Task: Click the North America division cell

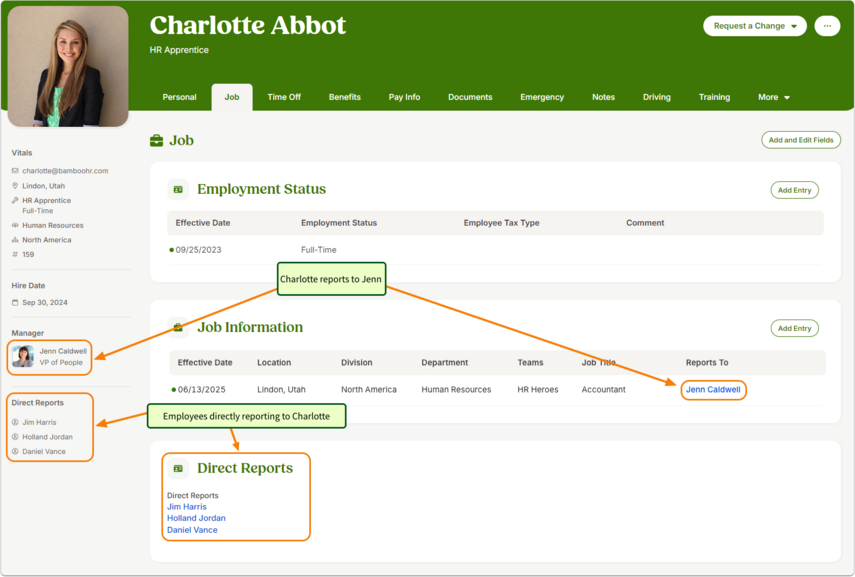Action: (x=369, y=389)
